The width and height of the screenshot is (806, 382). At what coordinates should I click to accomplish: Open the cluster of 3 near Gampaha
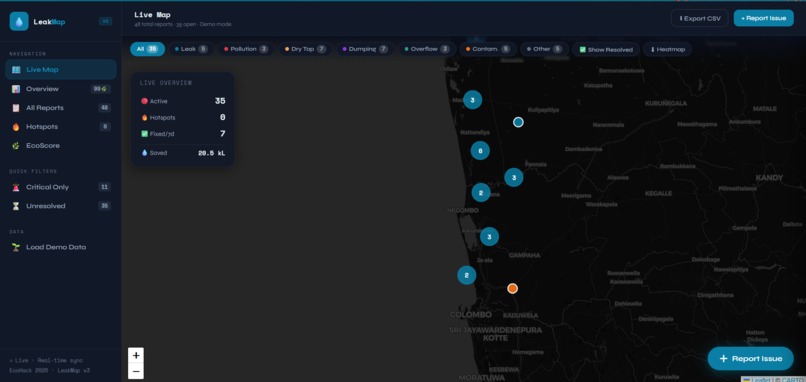pyautogui.click(x=489, y=237)
